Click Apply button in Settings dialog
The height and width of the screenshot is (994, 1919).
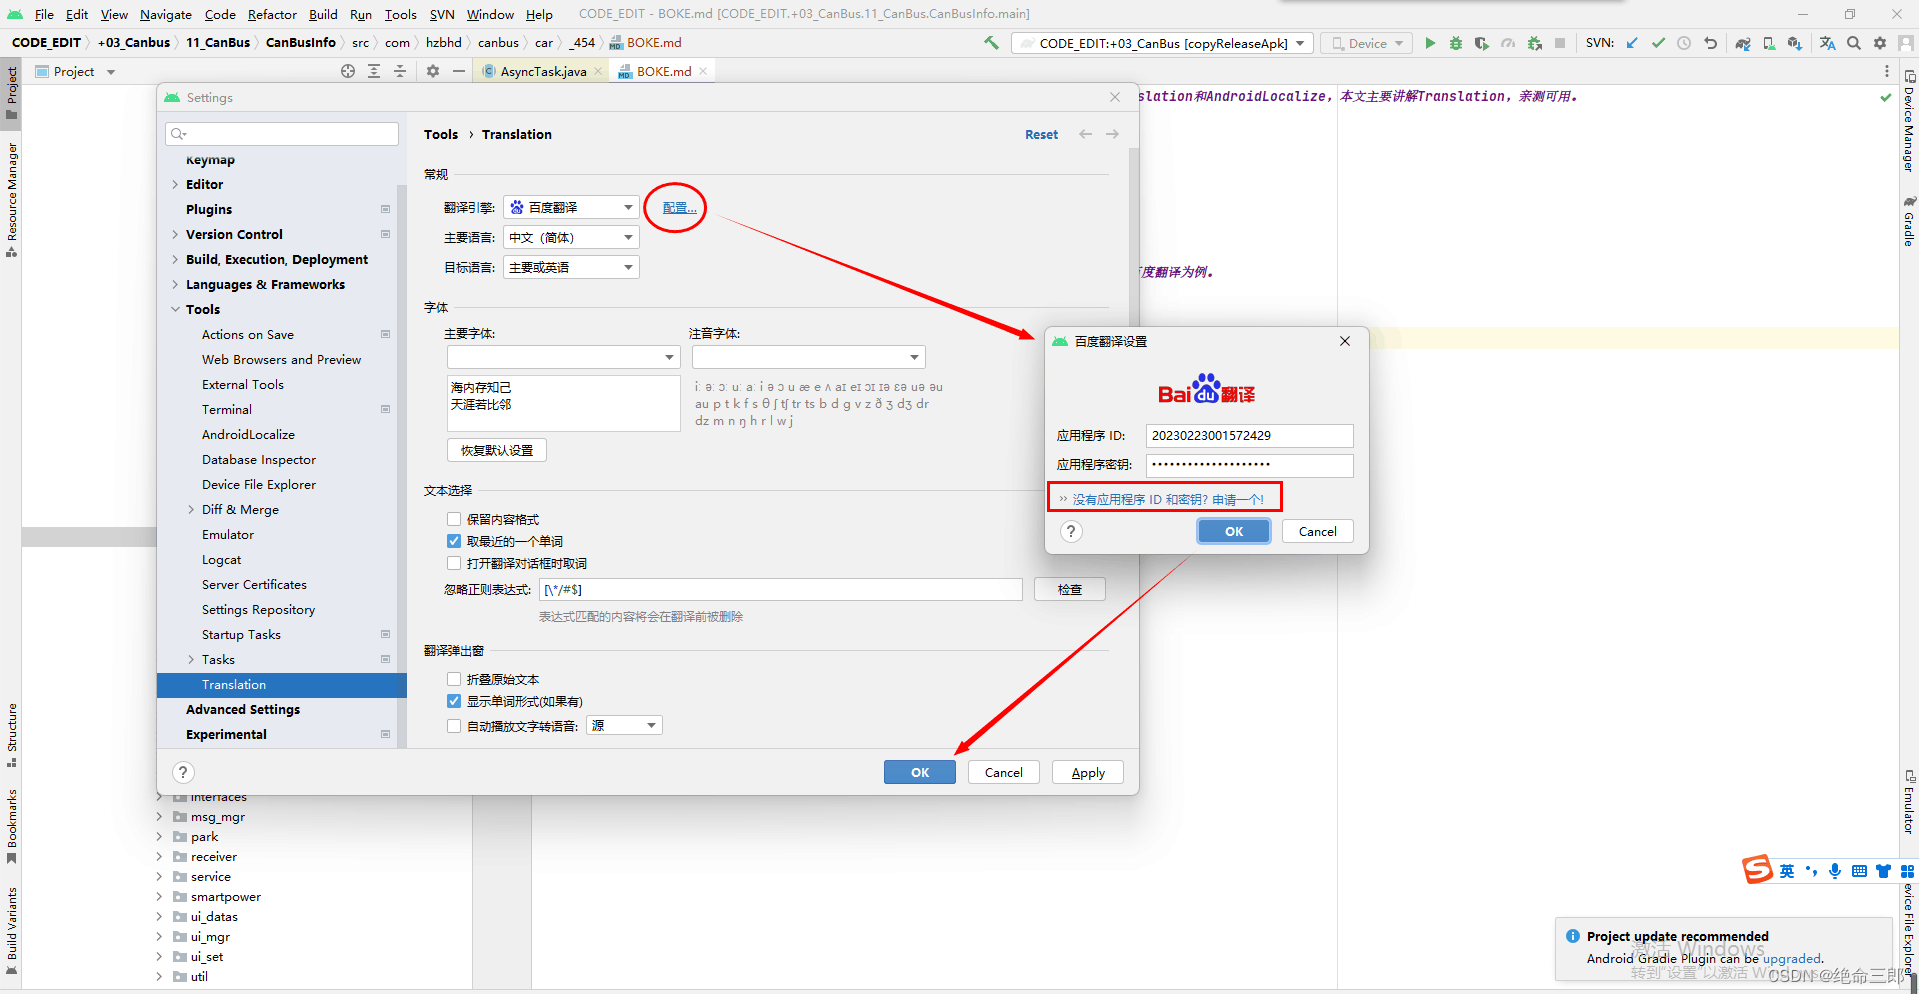(x=1088, y=772)
